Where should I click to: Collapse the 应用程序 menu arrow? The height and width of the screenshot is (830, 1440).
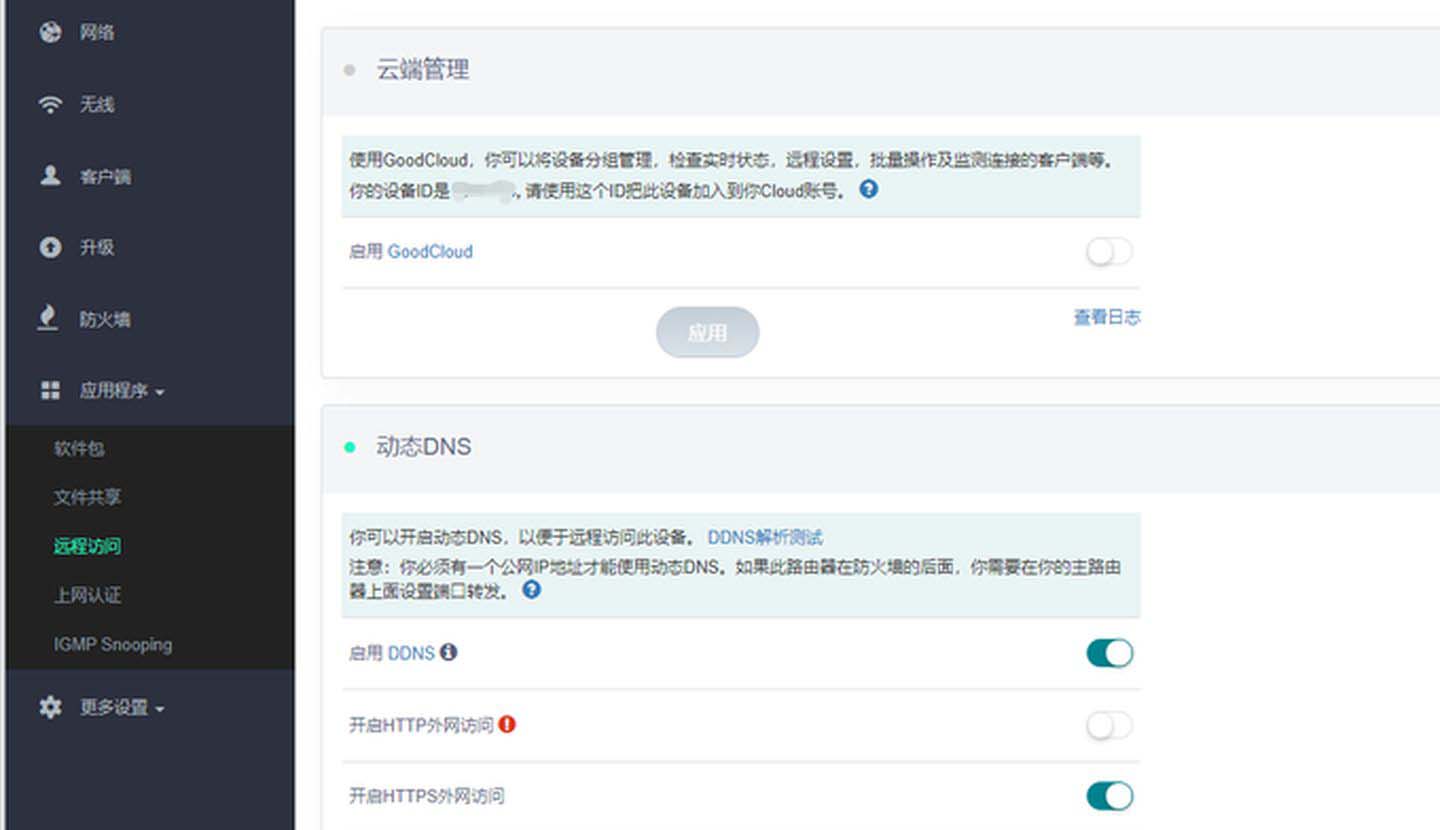pyautogui.click(x=160, y=392)
